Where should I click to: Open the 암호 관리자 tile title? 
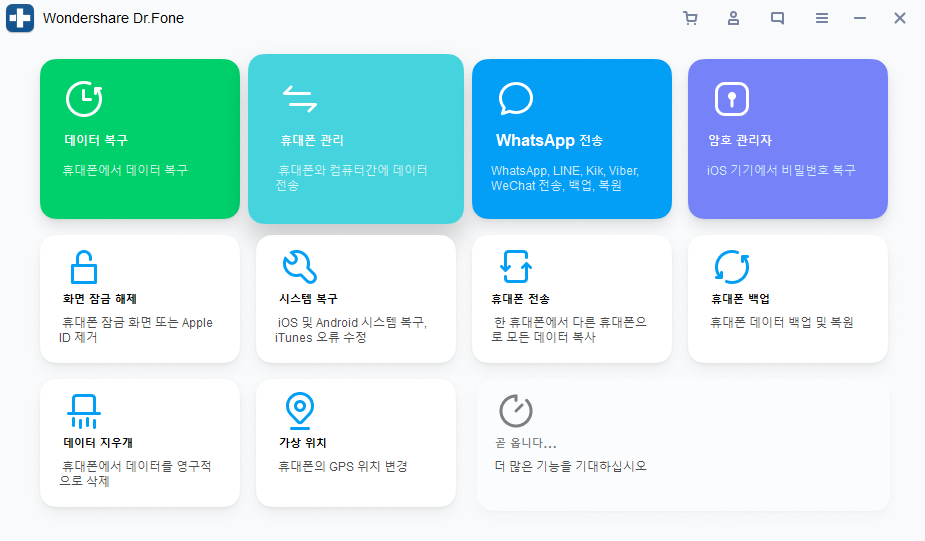(740, 140)
